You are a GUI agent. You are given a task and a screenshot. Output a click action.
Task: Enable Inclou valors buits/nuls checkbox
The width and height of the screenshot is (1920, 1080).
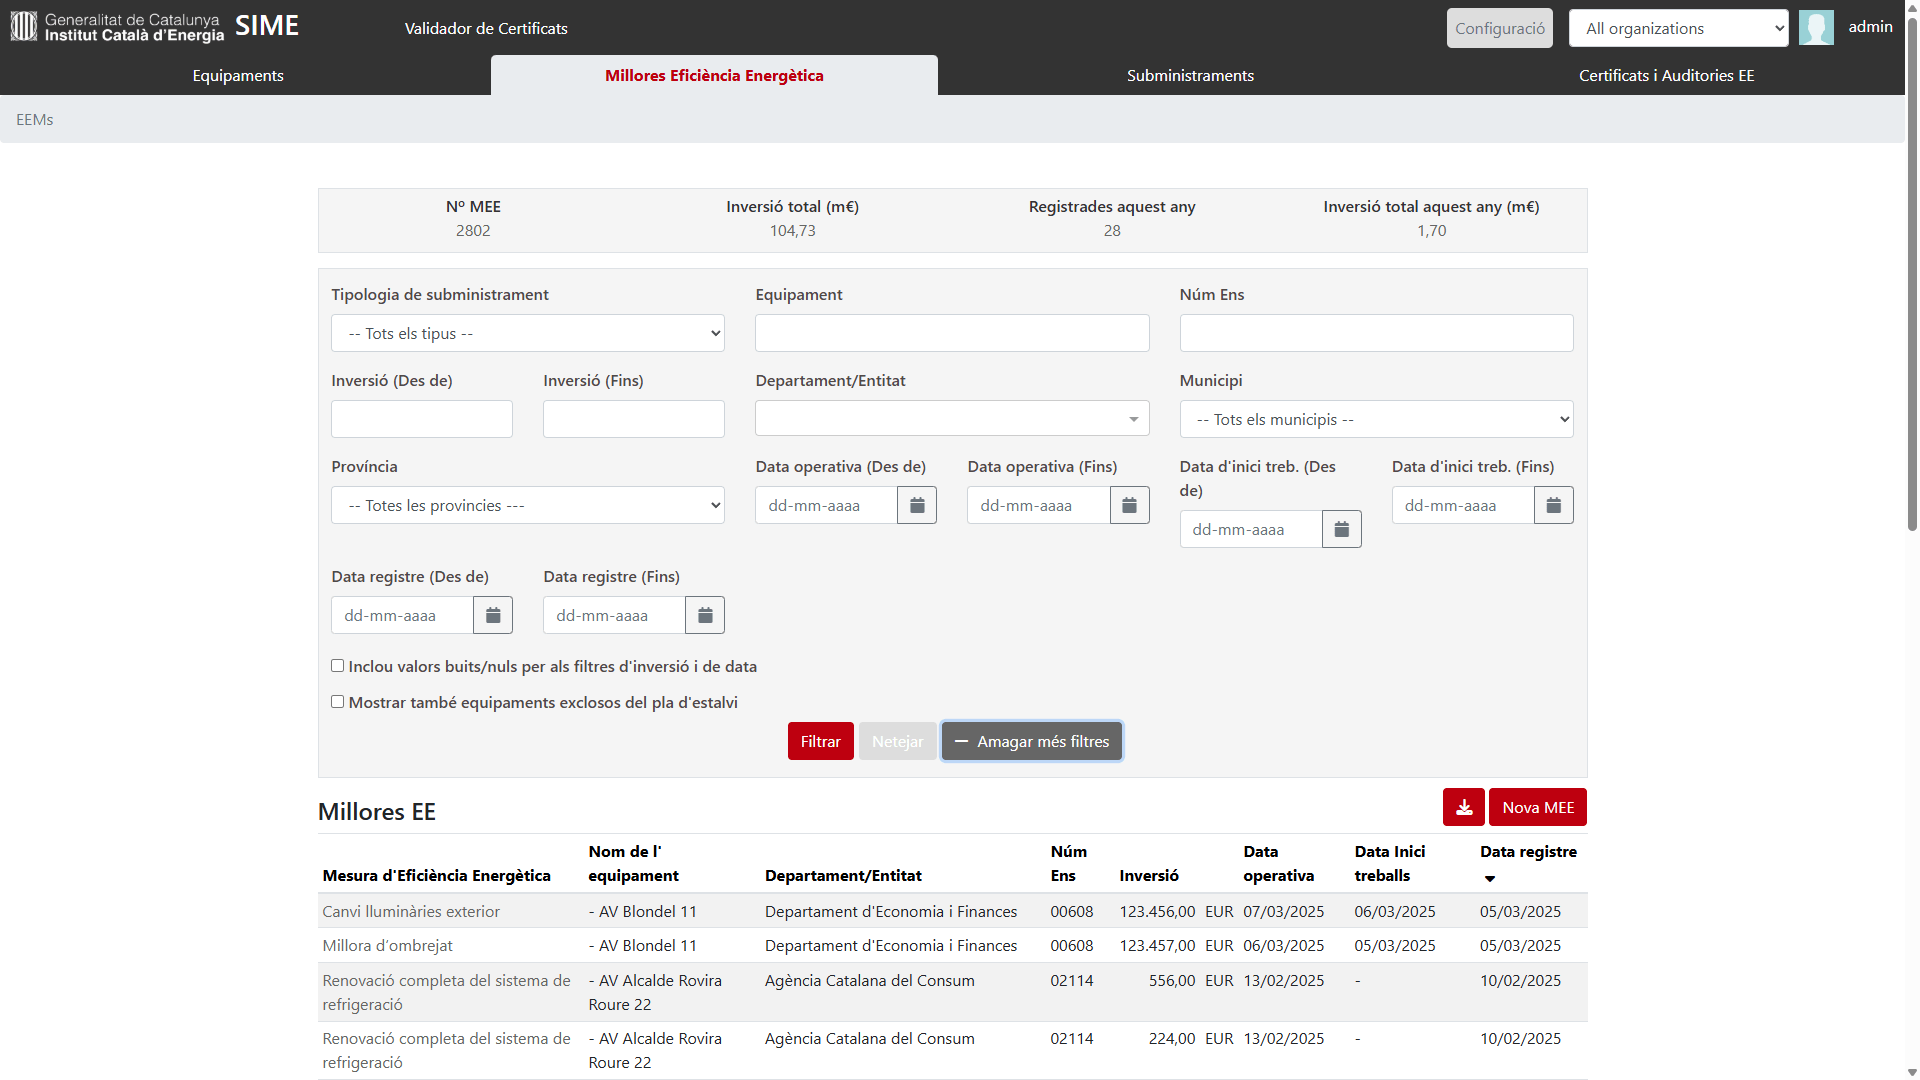338,666
